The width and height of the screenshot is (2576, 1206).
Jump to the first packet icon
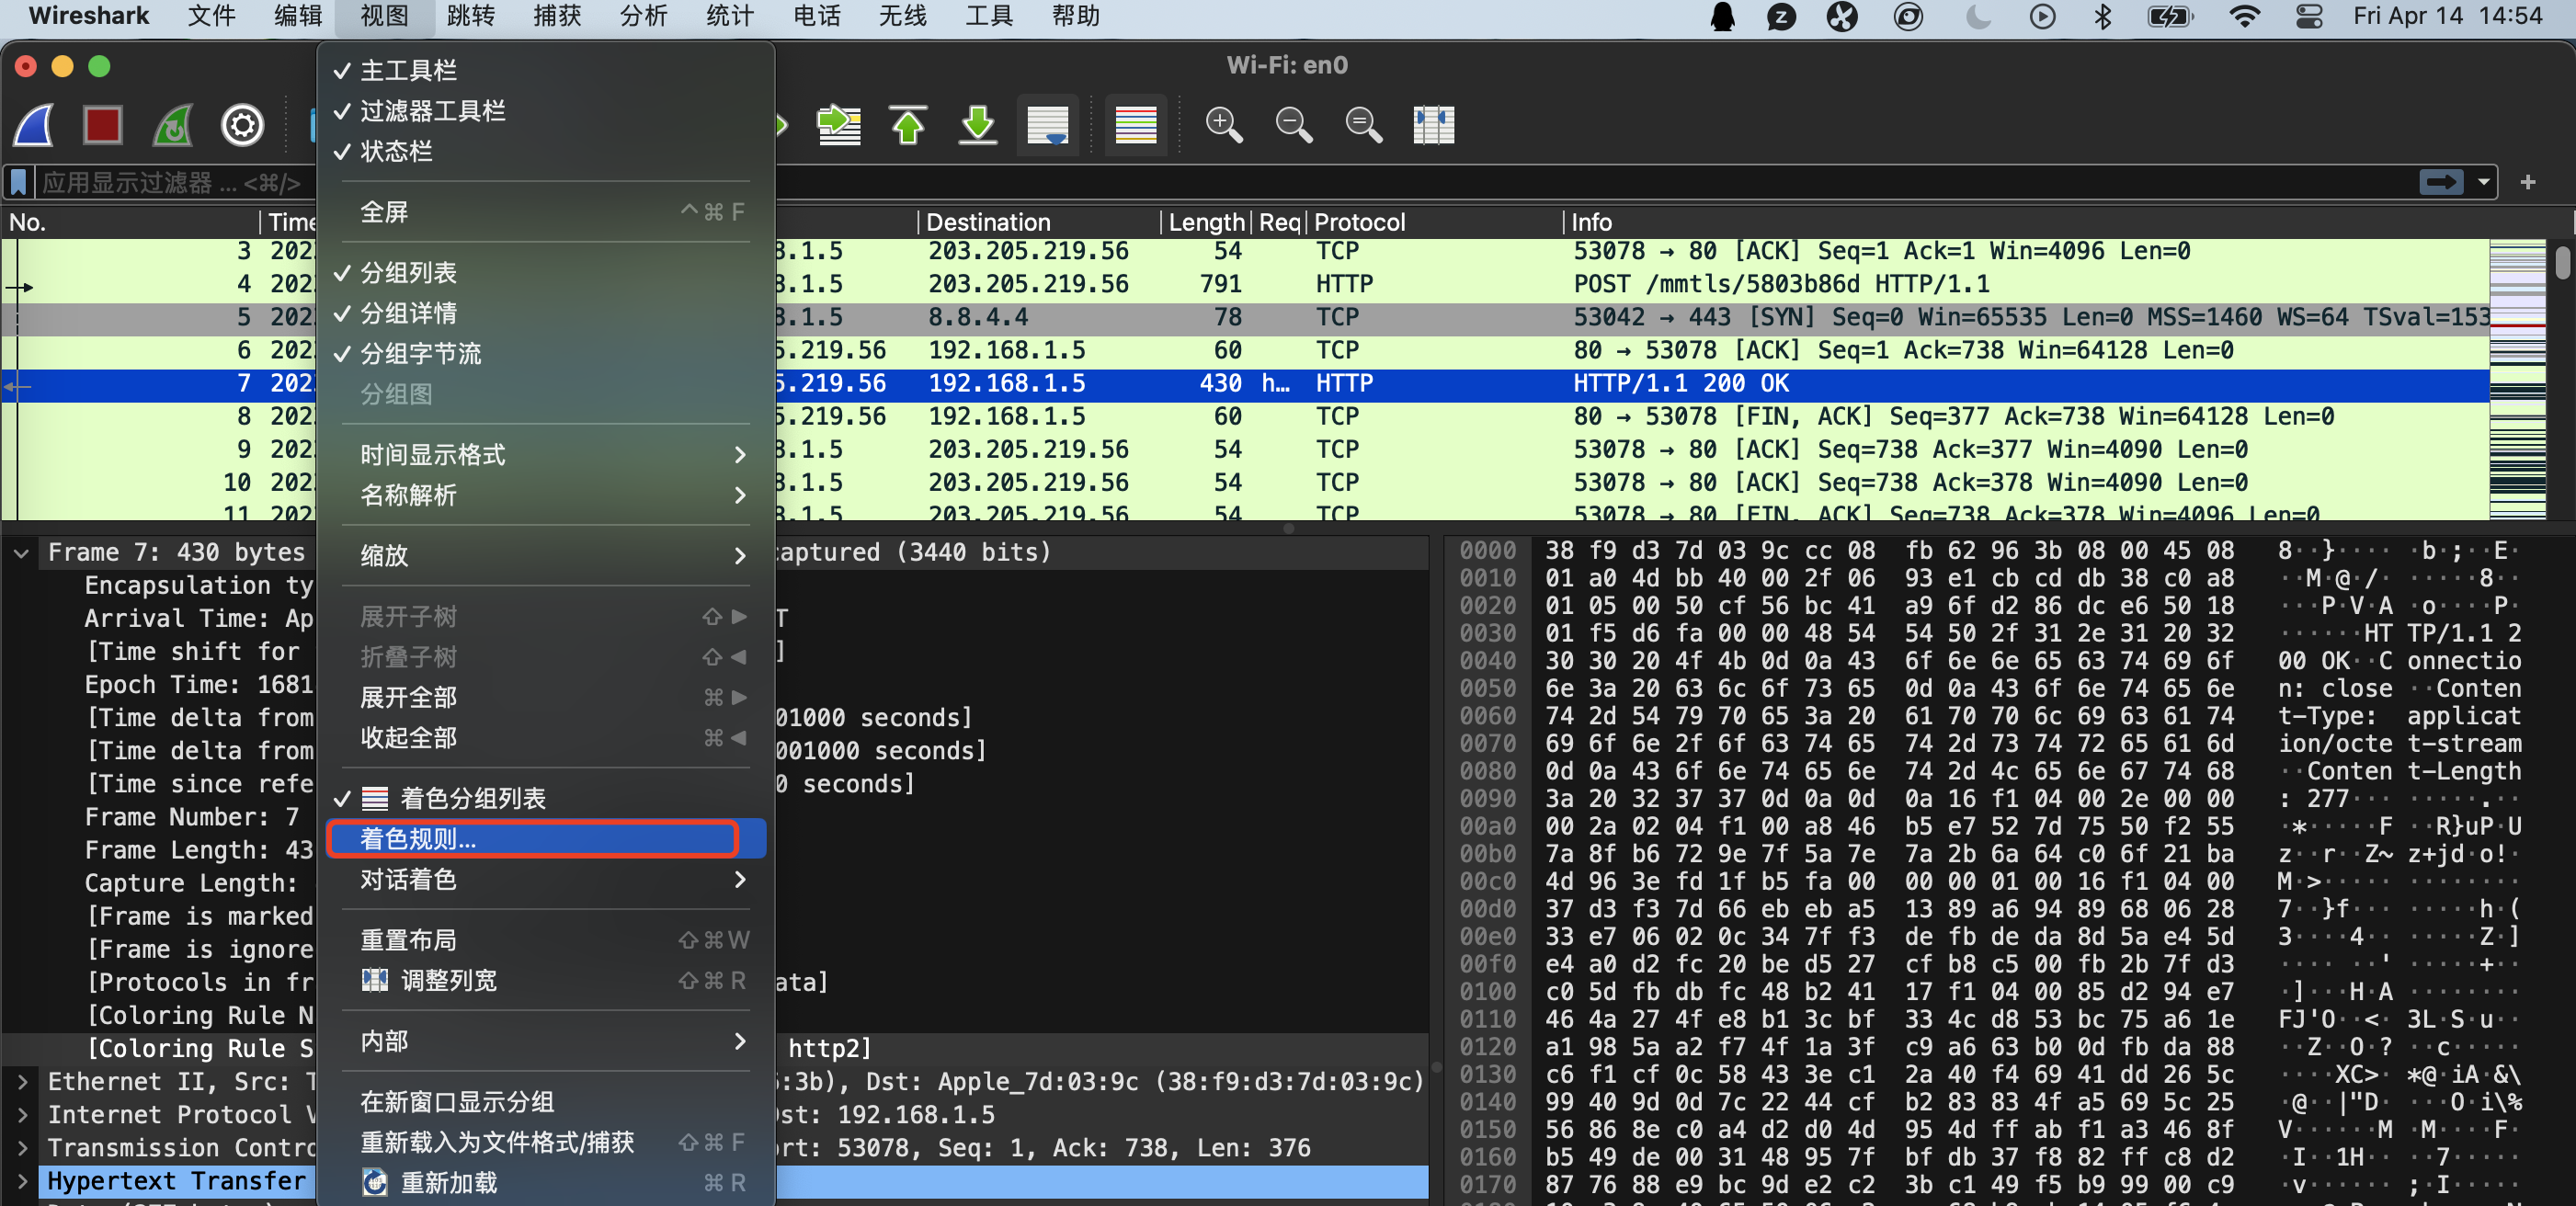tap(908, 126)
